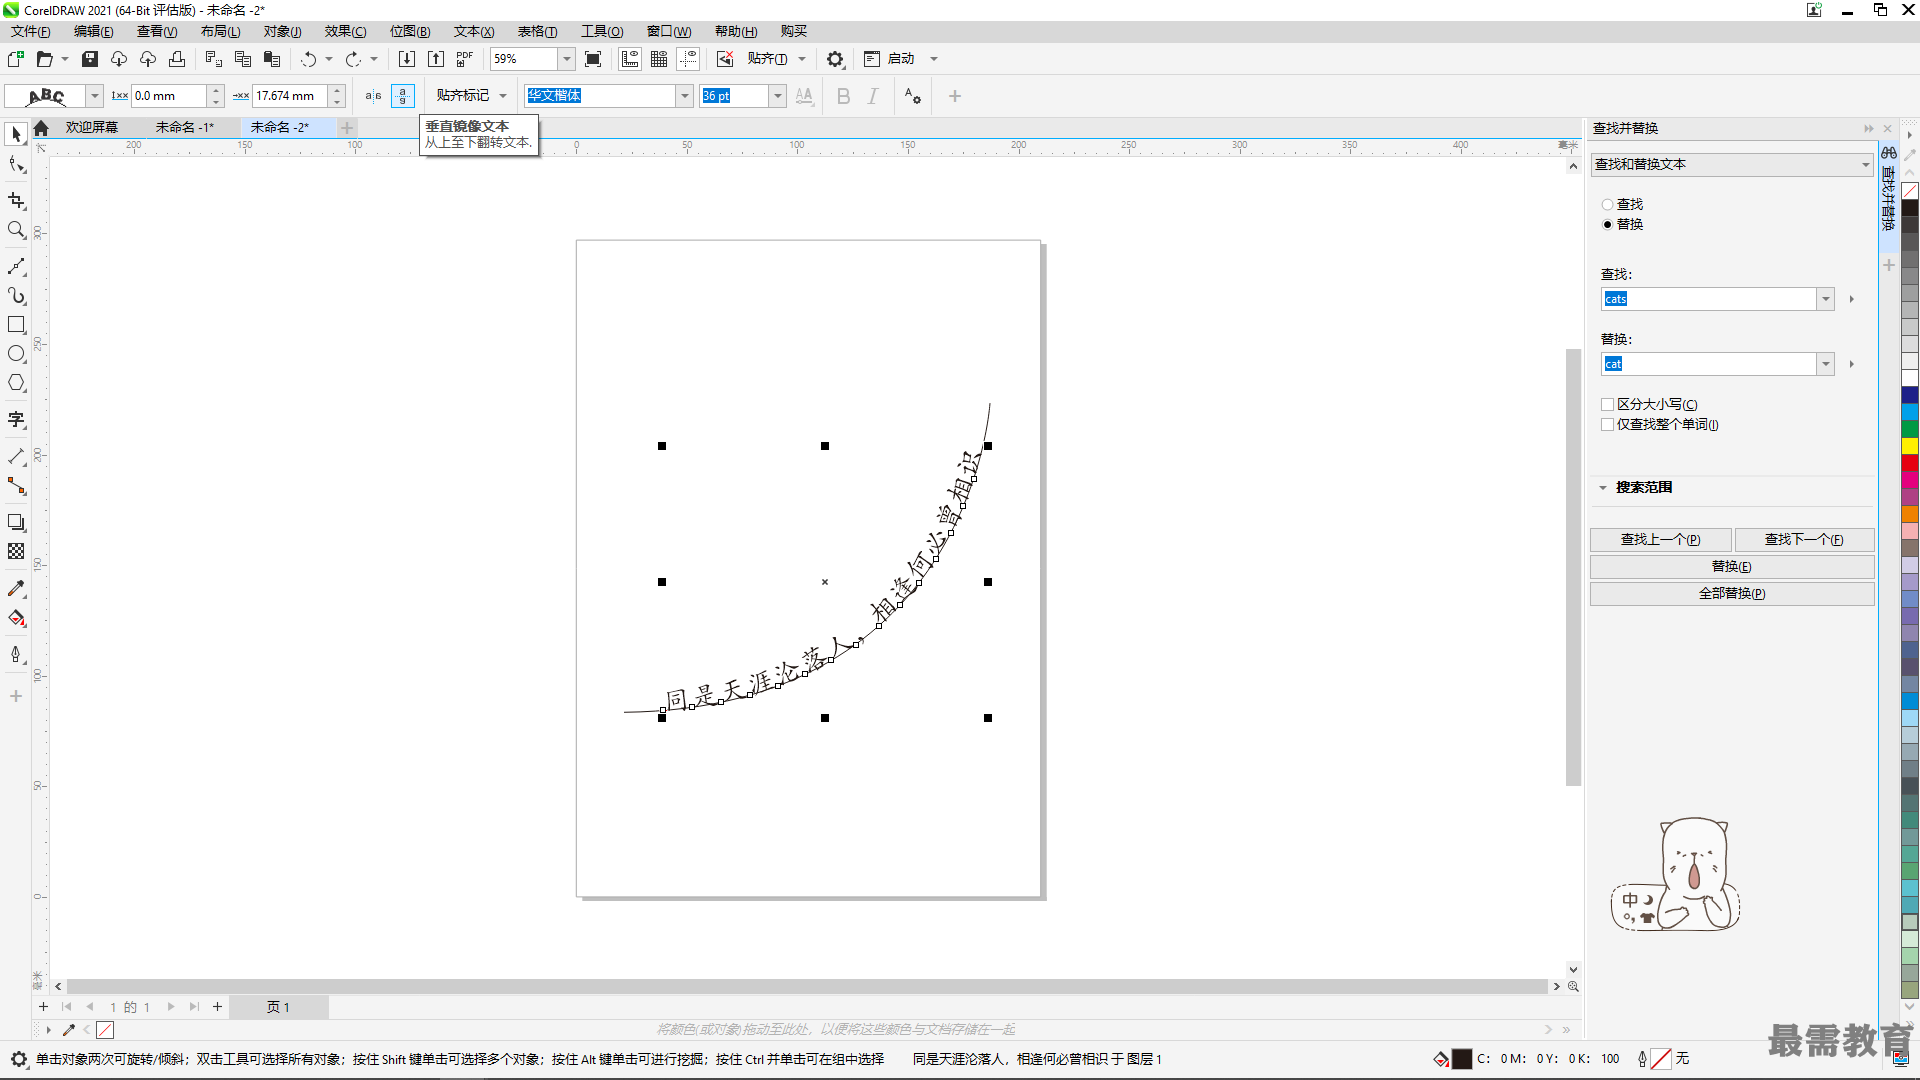Click the 查找下一个 button

[1804, 539]
